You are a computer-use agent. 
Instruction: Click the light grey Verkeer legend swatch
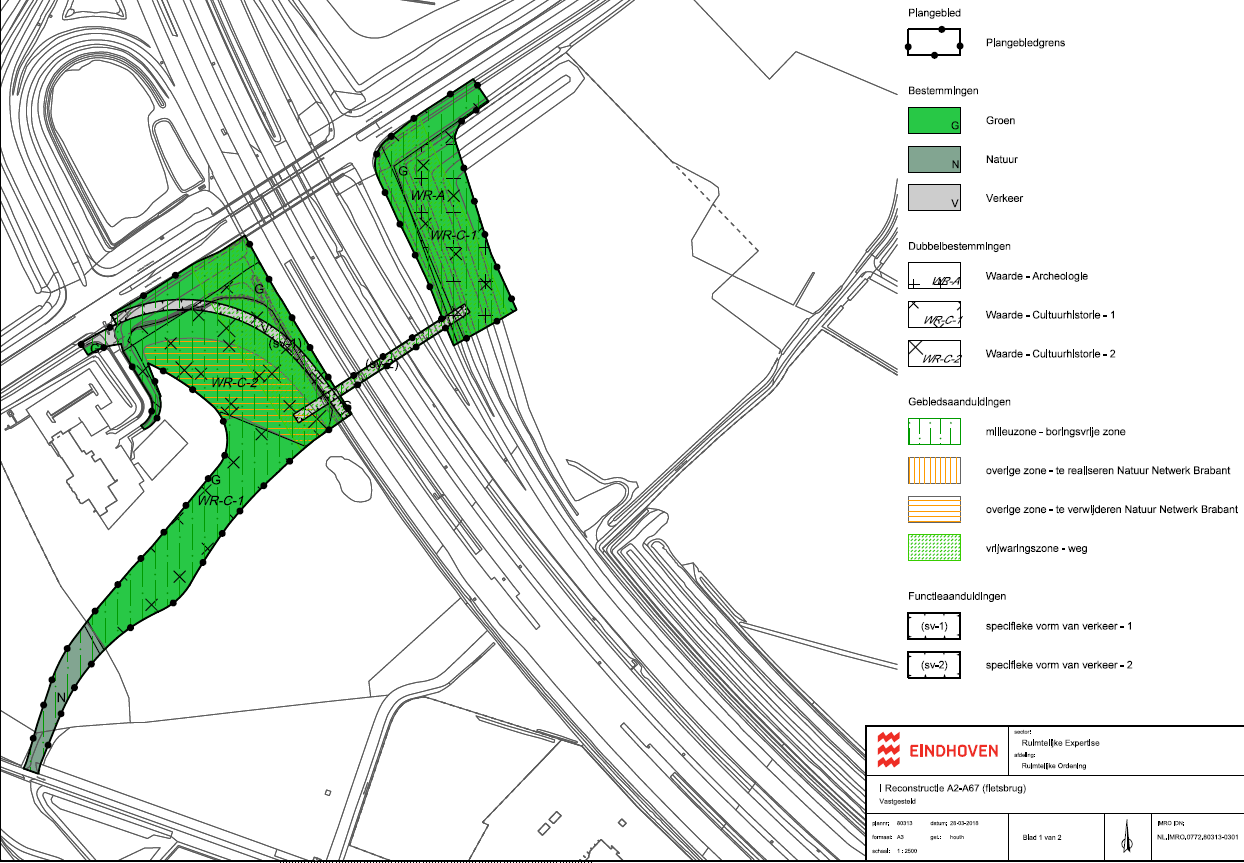tap(934, 198)
